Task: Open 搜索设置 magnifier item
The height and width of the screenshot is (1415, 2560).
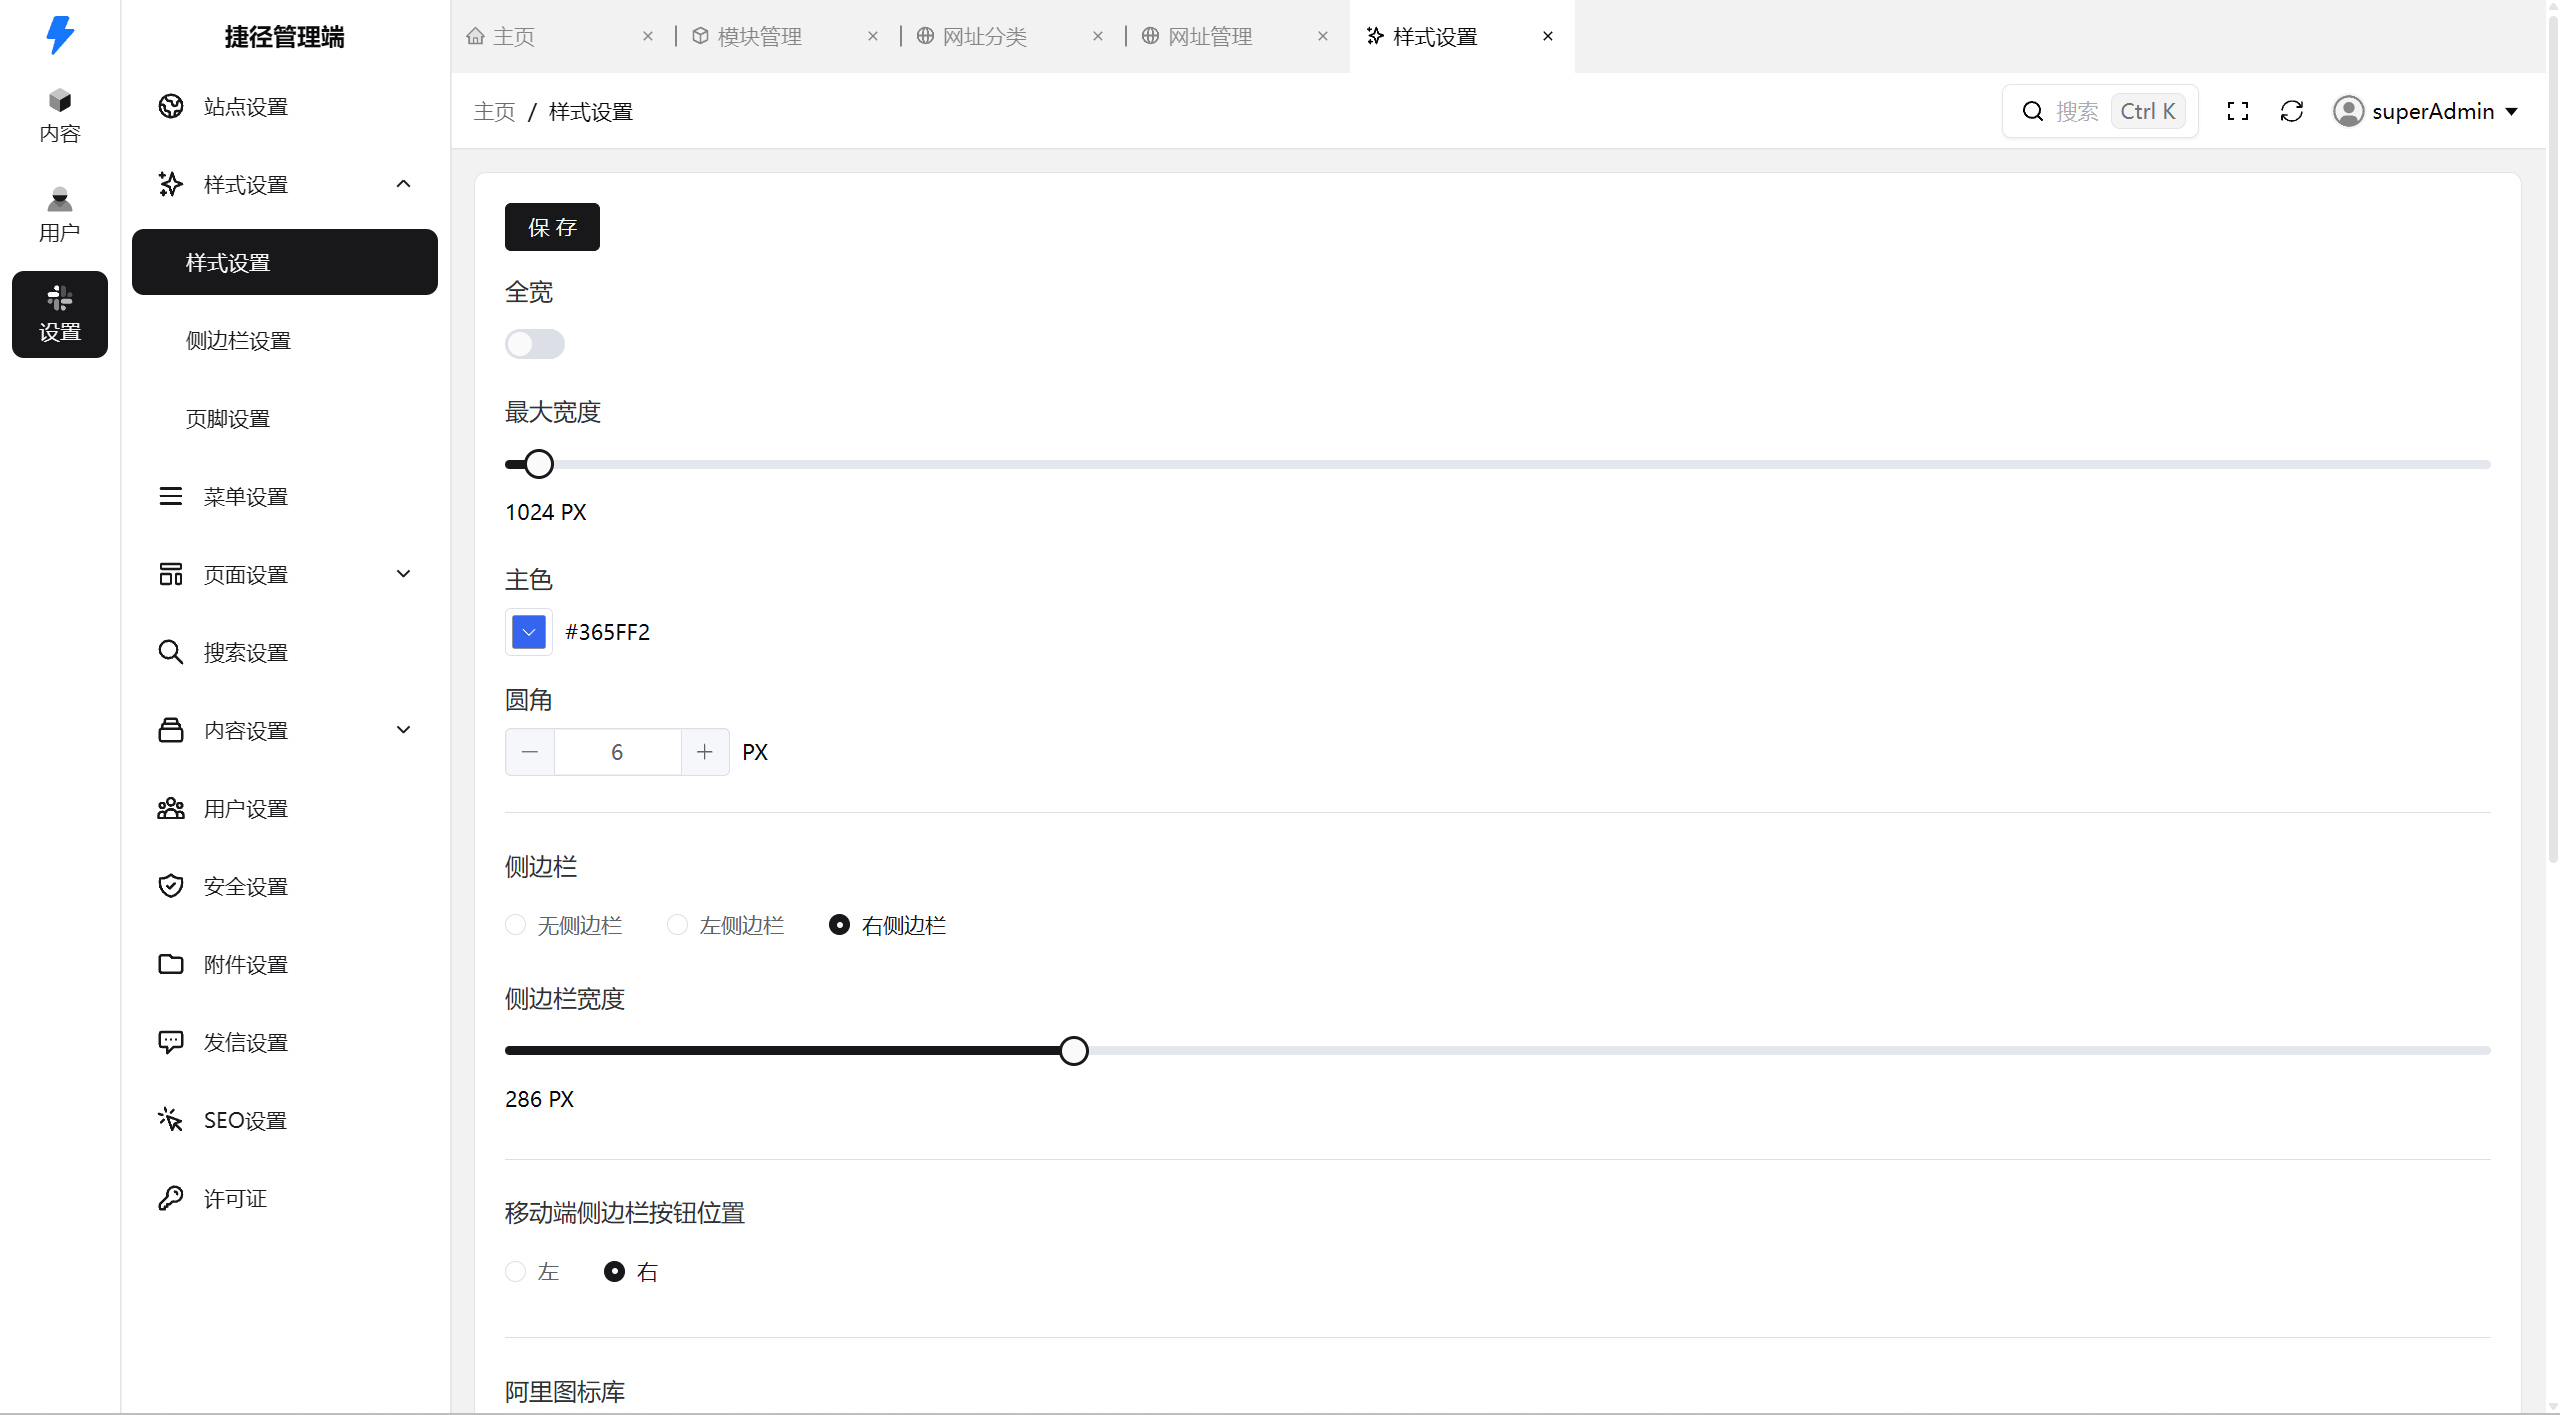Action: (285, 652)
